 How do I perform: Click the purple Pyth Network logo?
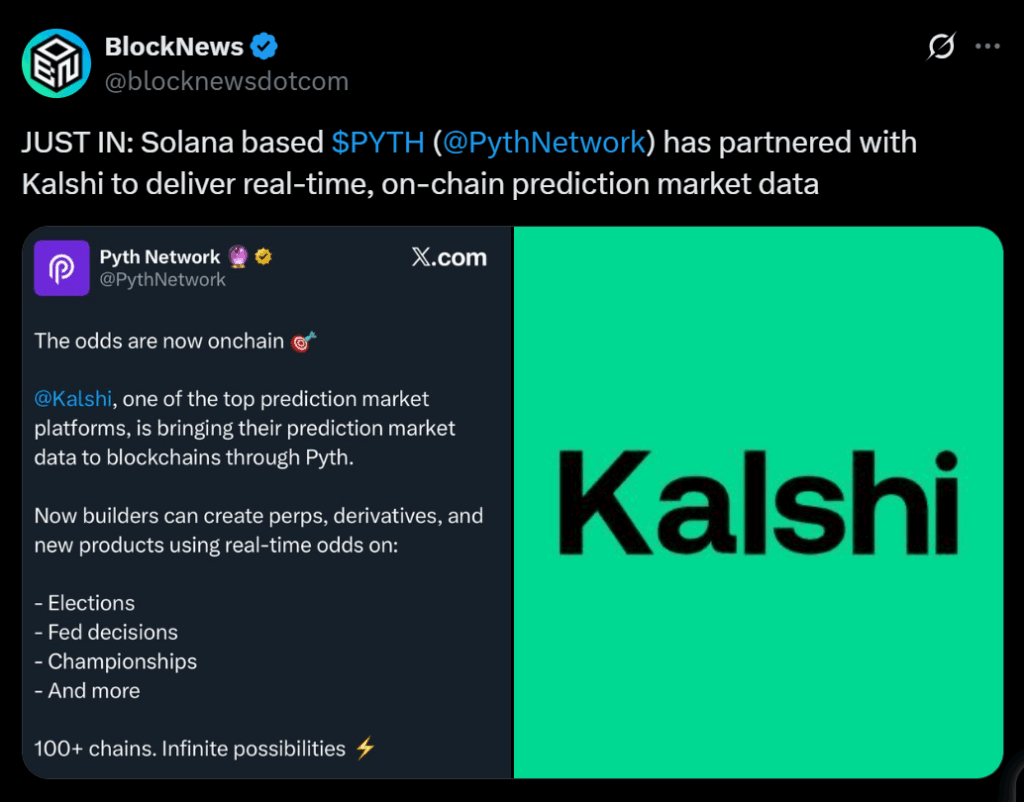(x=62, y=268)
